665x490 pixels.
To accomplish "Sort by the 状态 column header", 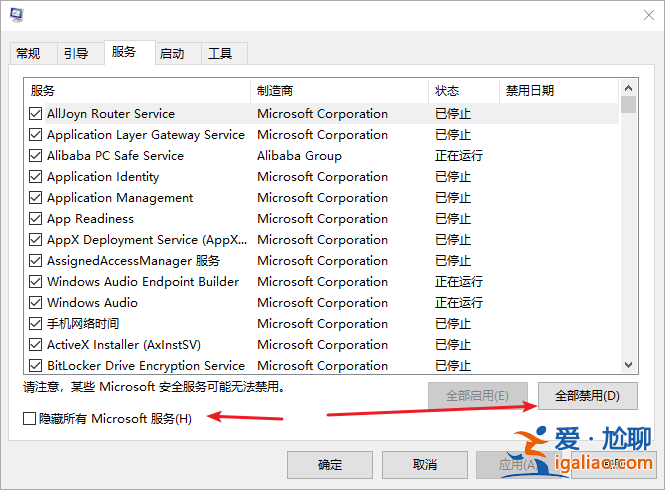I will (464, 91).
